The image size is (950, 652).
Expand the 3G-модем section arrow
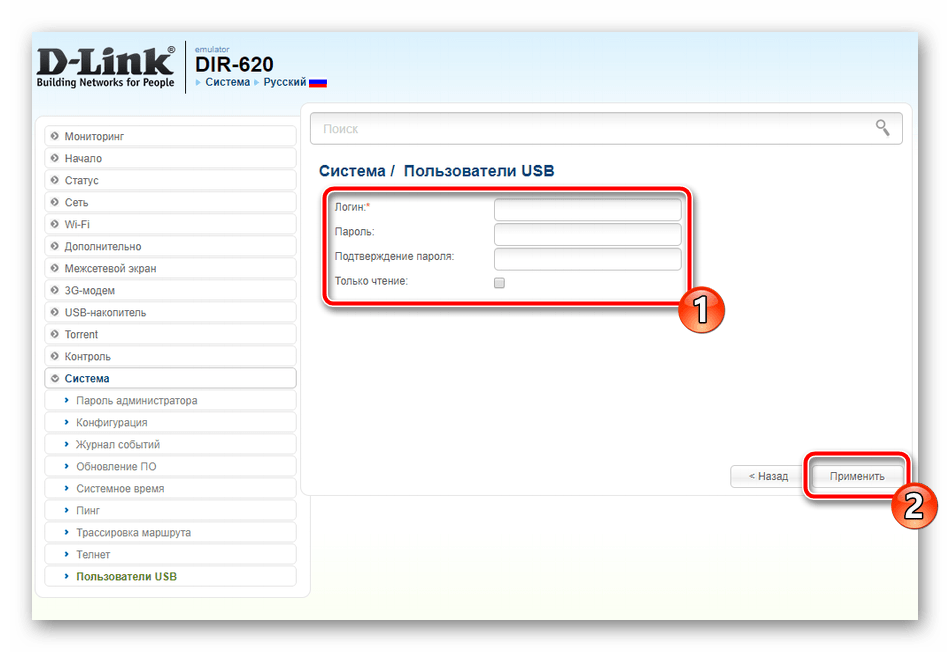[55, 290]
